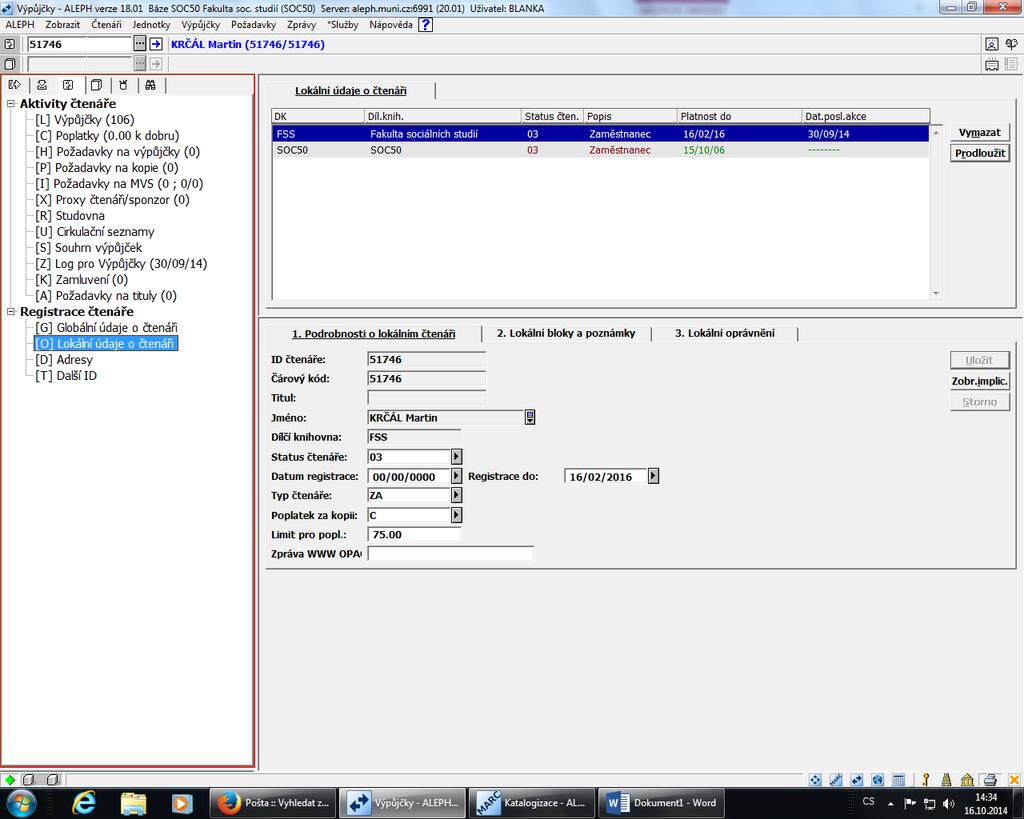Click the volume icon in system tray

(x=949, y=803)
